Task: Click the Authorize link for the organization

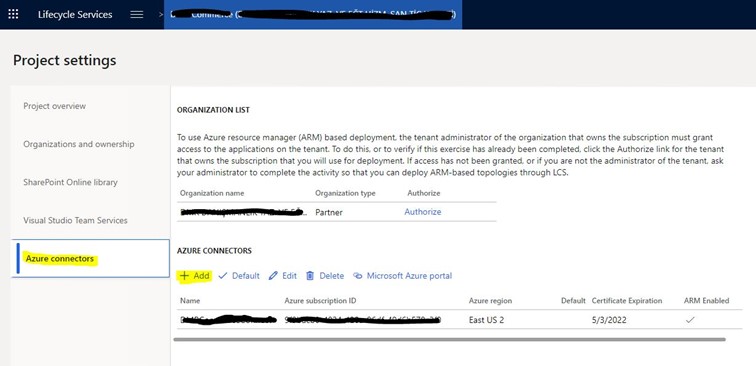Action: pos(422,212)
